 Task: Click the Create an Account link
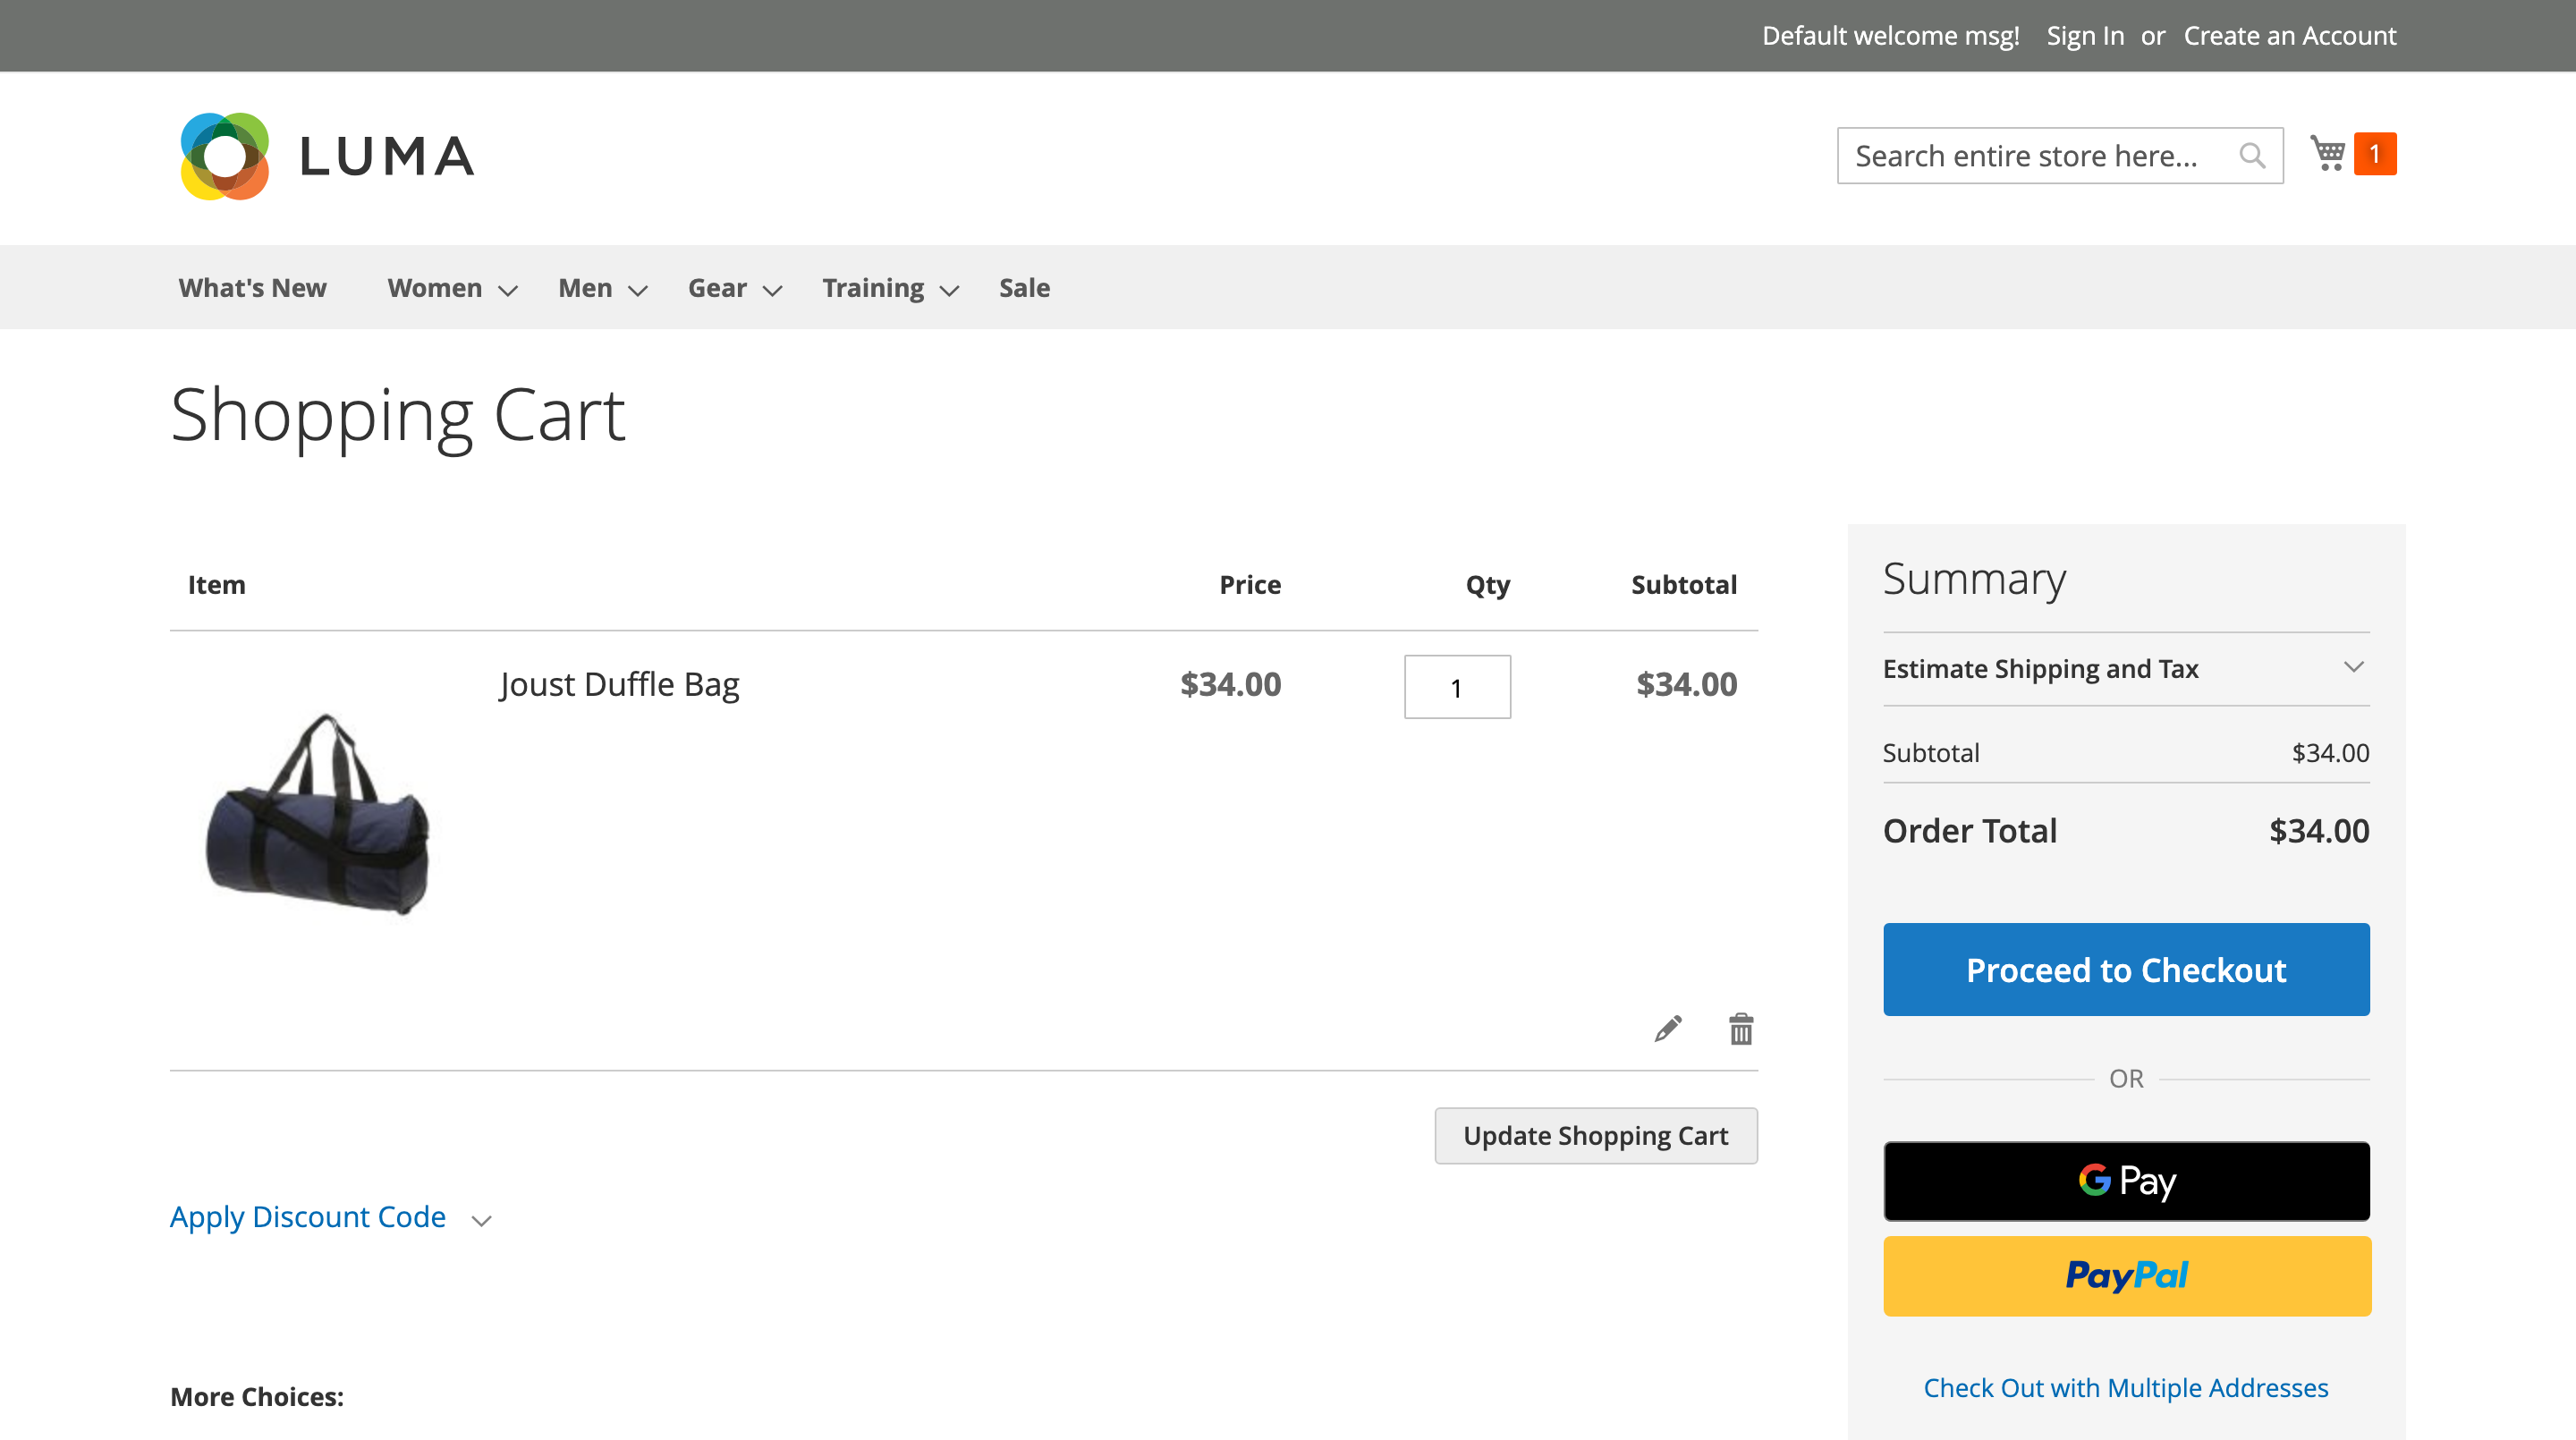click(x=2290, y=36)
